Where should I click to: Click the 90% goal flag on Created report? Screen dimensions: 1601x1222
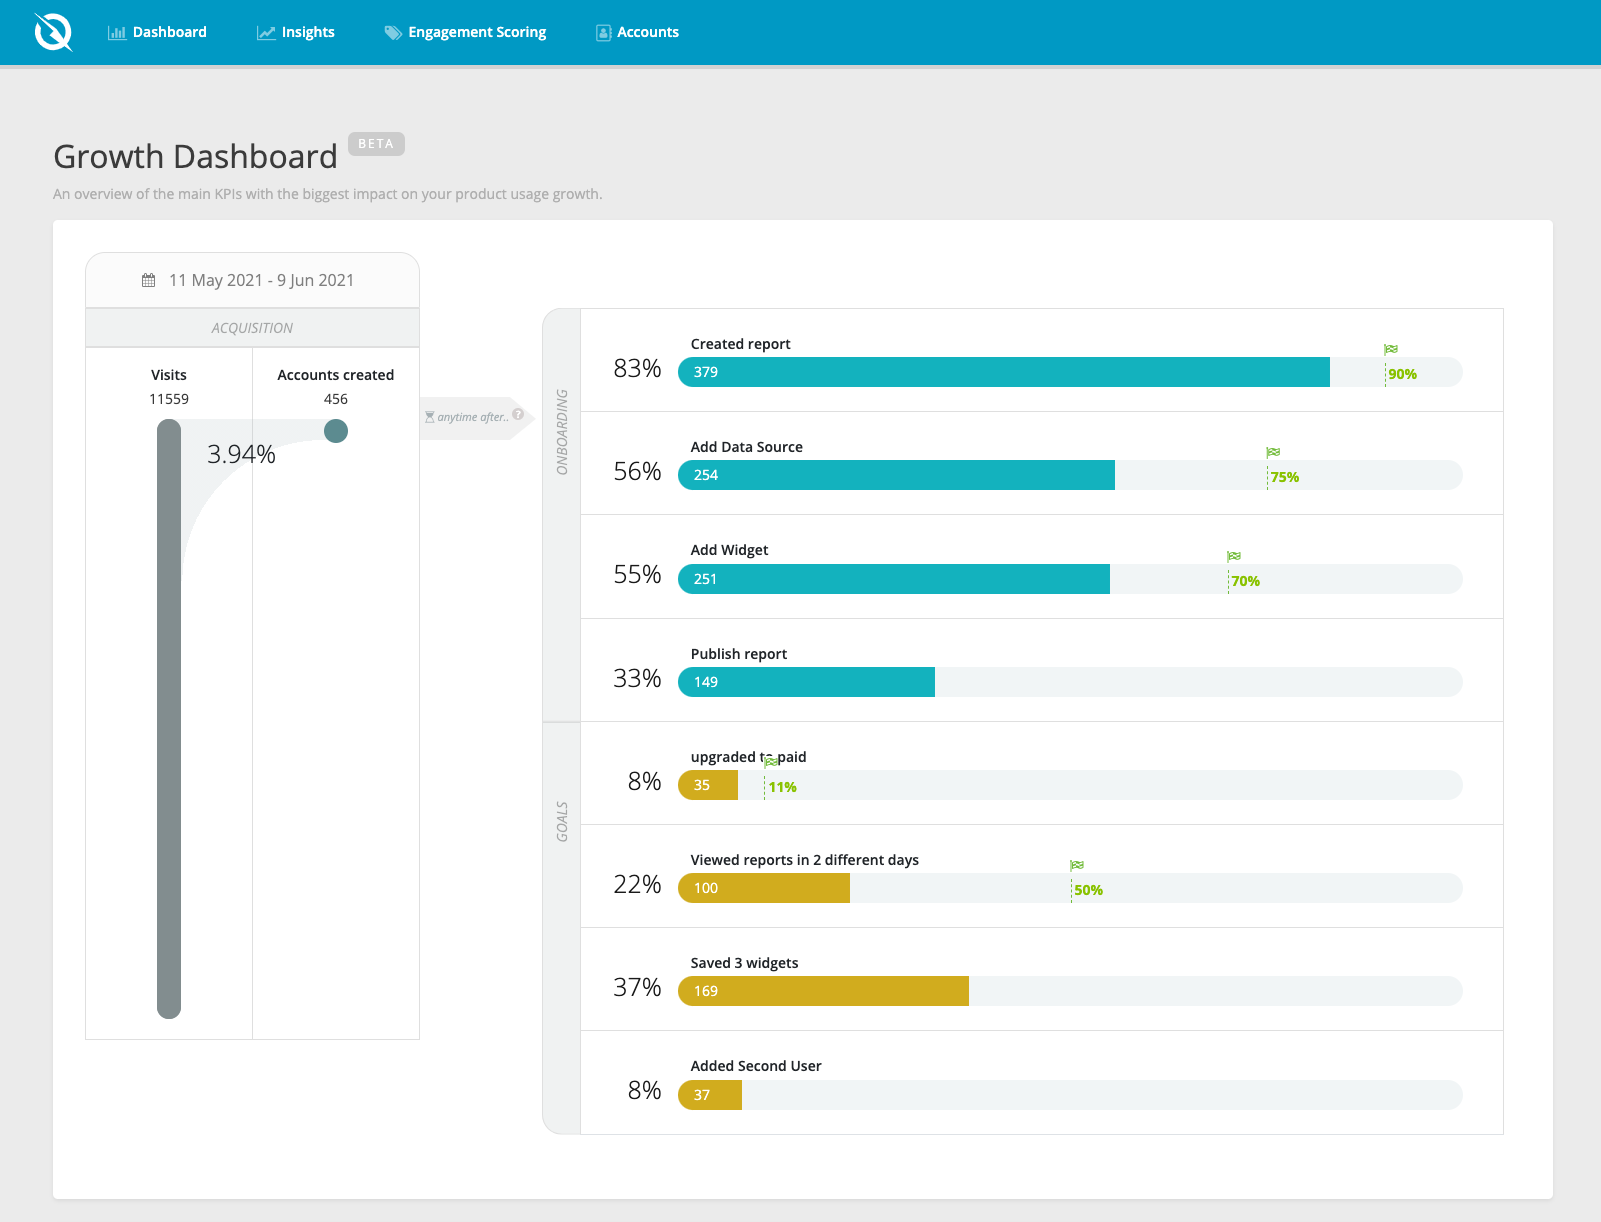[x=1391, y=349]
